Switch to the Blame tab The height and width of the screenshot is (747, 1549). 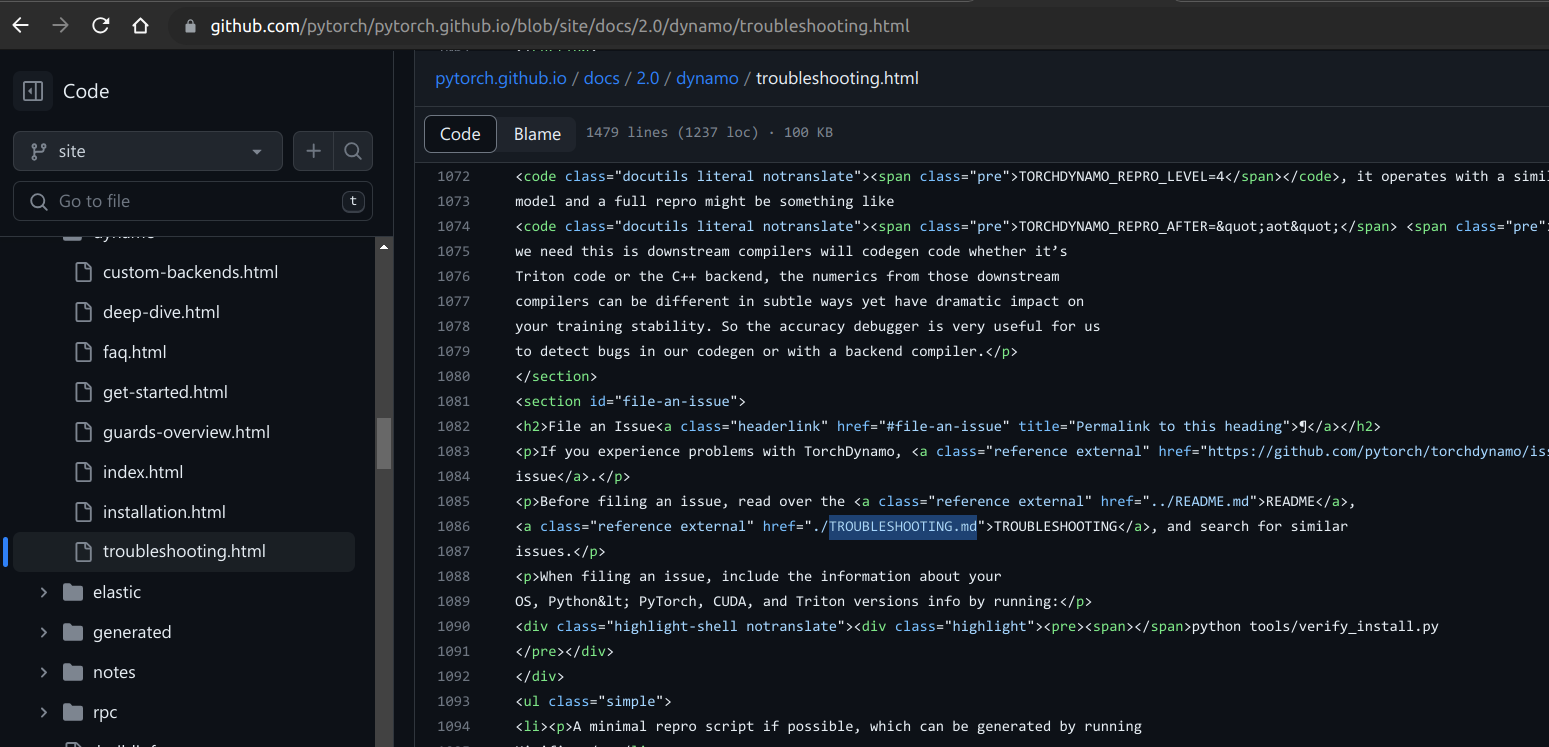(x=537, y=133)
